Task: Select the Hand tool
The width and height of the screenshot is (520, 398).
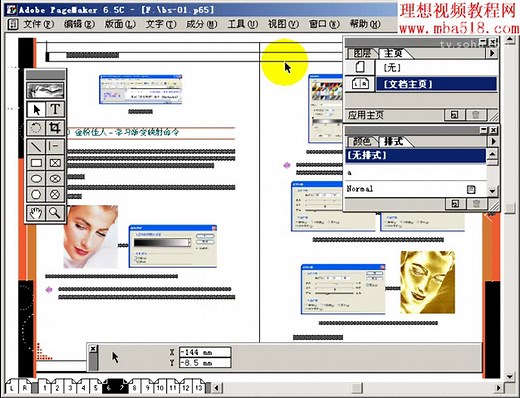Action: pos(36,213)
